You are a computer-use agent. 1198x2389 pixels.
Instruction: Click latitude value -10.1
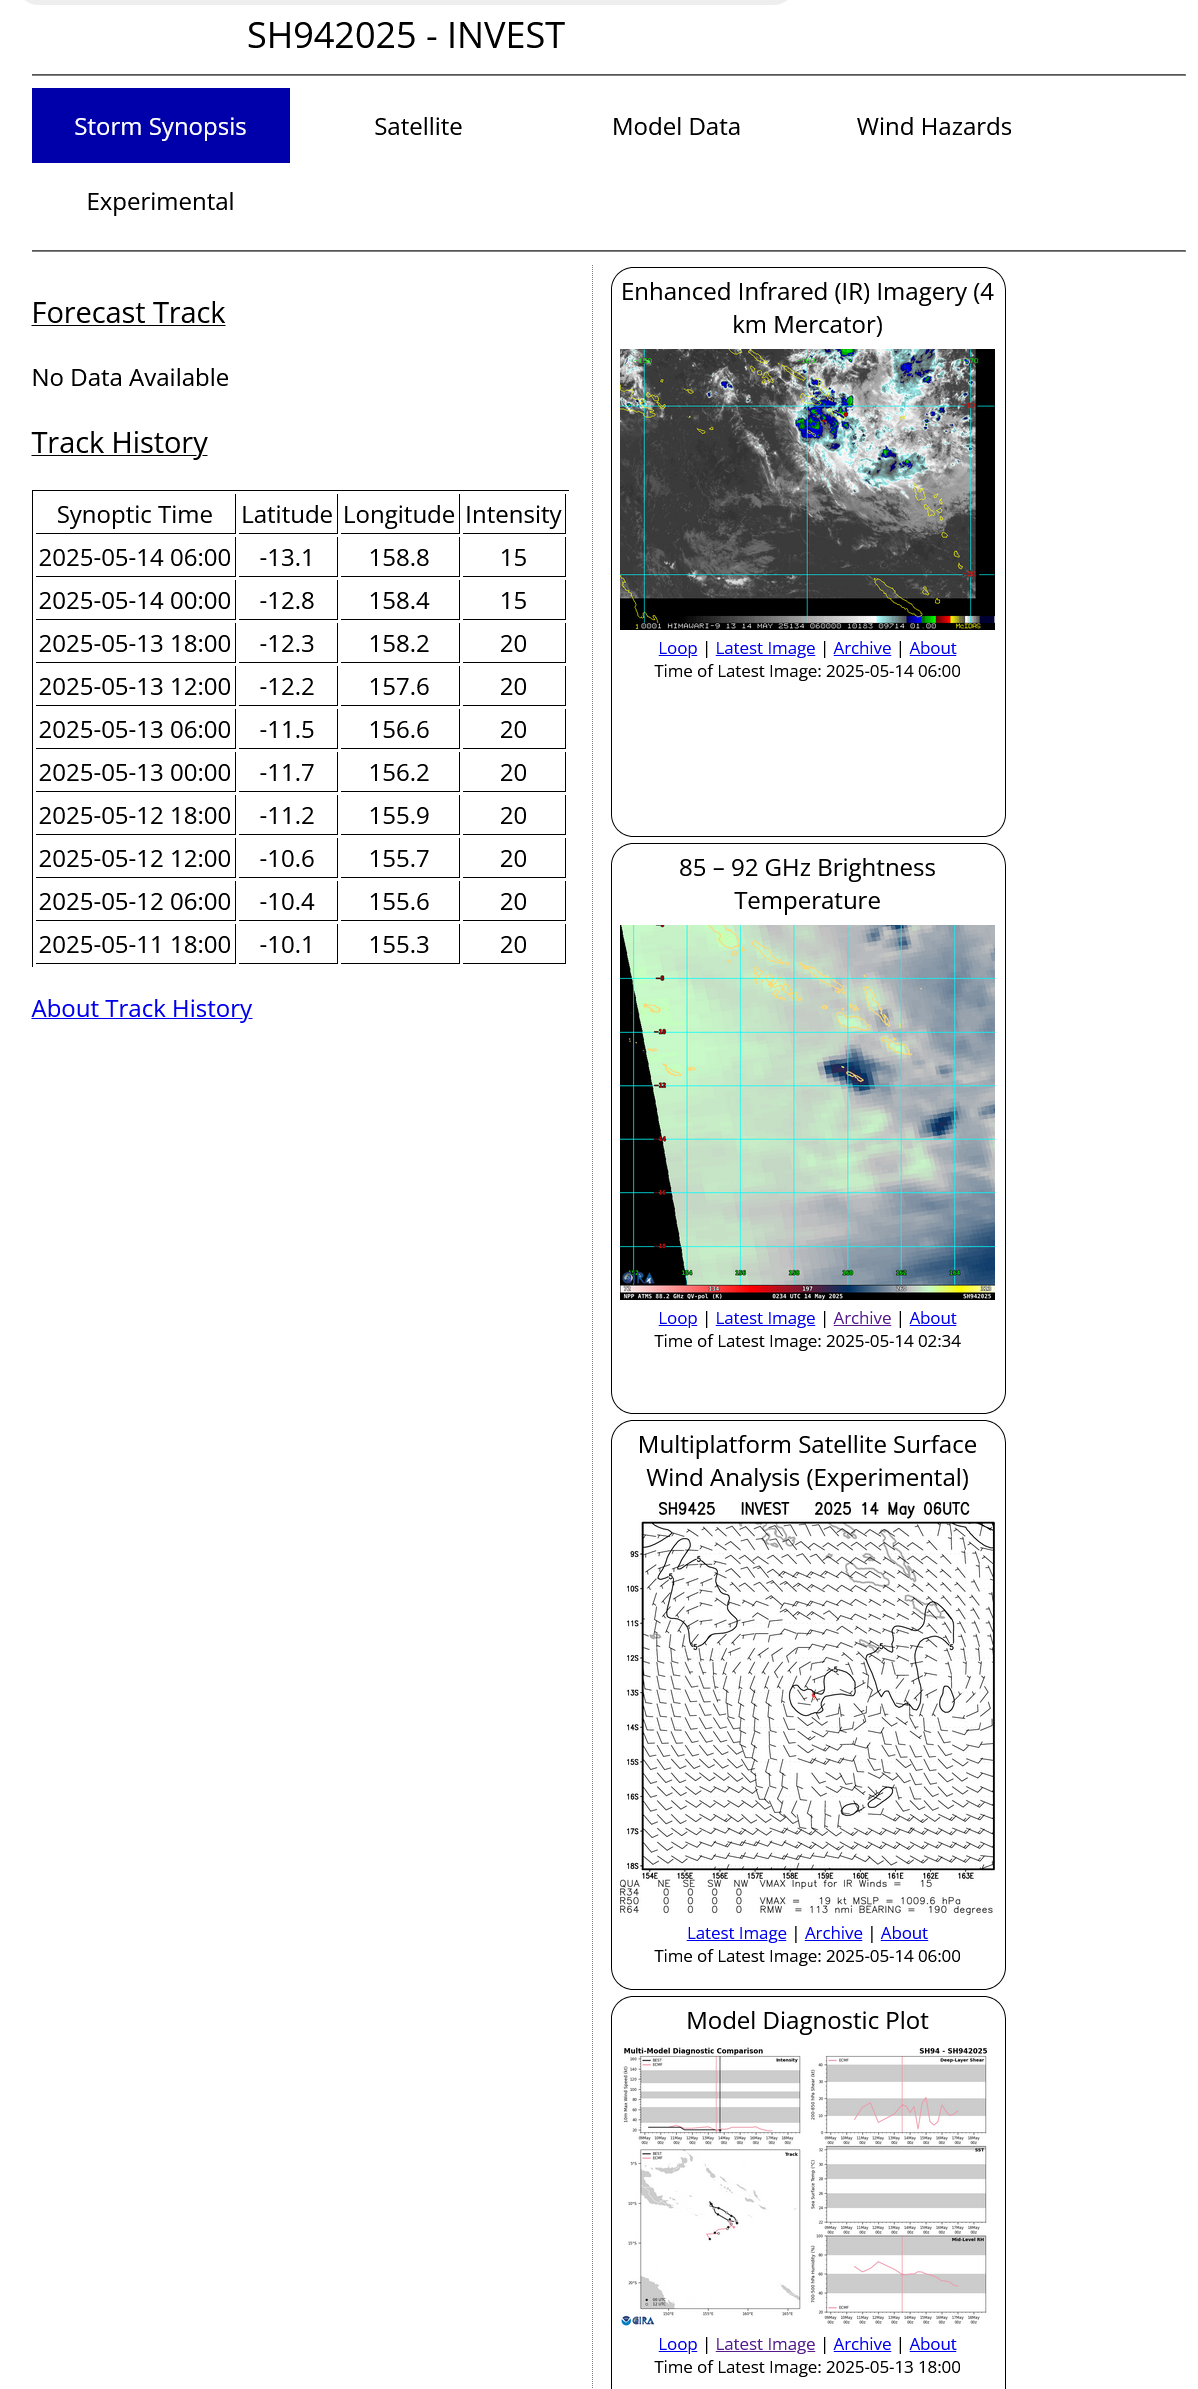pyautogui.click(x=287, y=944)
